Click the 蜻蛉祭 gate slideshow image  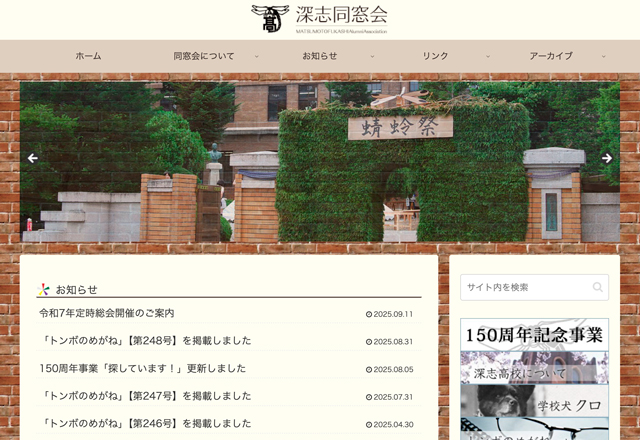tap(320, 162)
